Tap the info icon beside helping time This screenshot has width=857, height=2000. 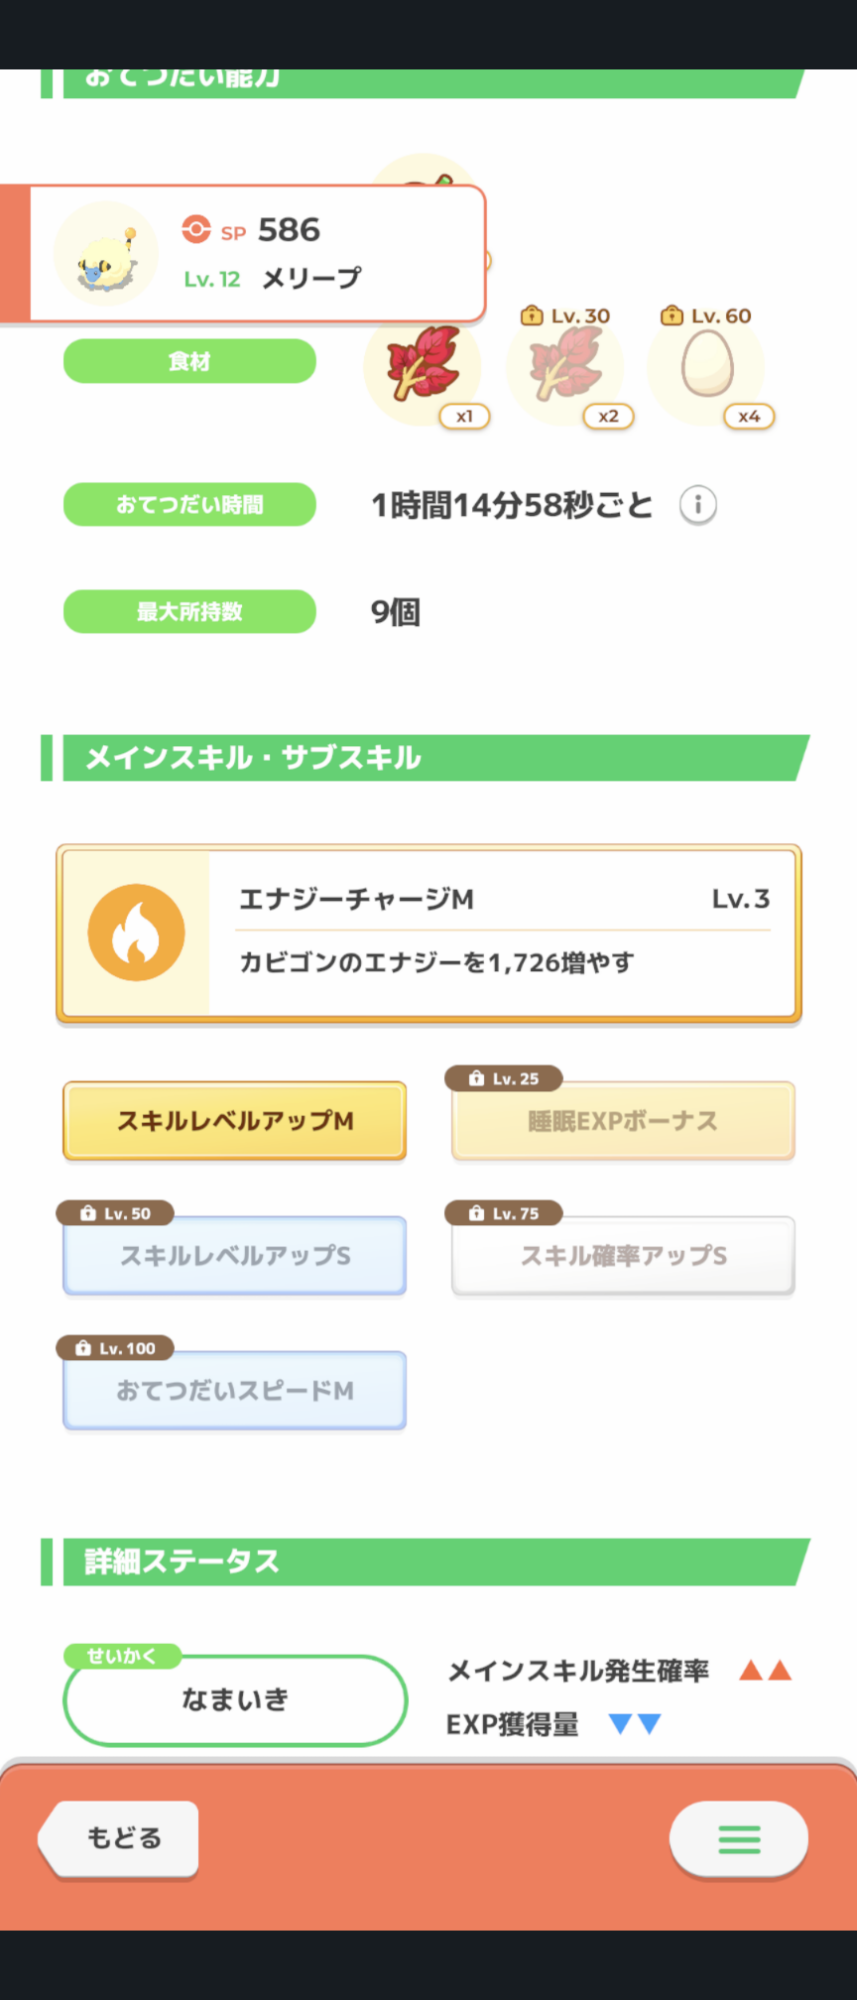click(x=698, y=505)
